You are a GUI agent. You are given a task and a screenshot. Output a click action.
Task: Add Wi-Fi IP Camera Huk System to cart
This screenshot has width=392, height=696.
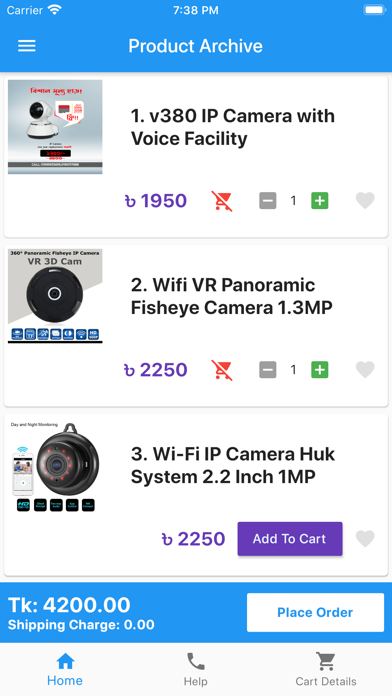click(290, 539)
